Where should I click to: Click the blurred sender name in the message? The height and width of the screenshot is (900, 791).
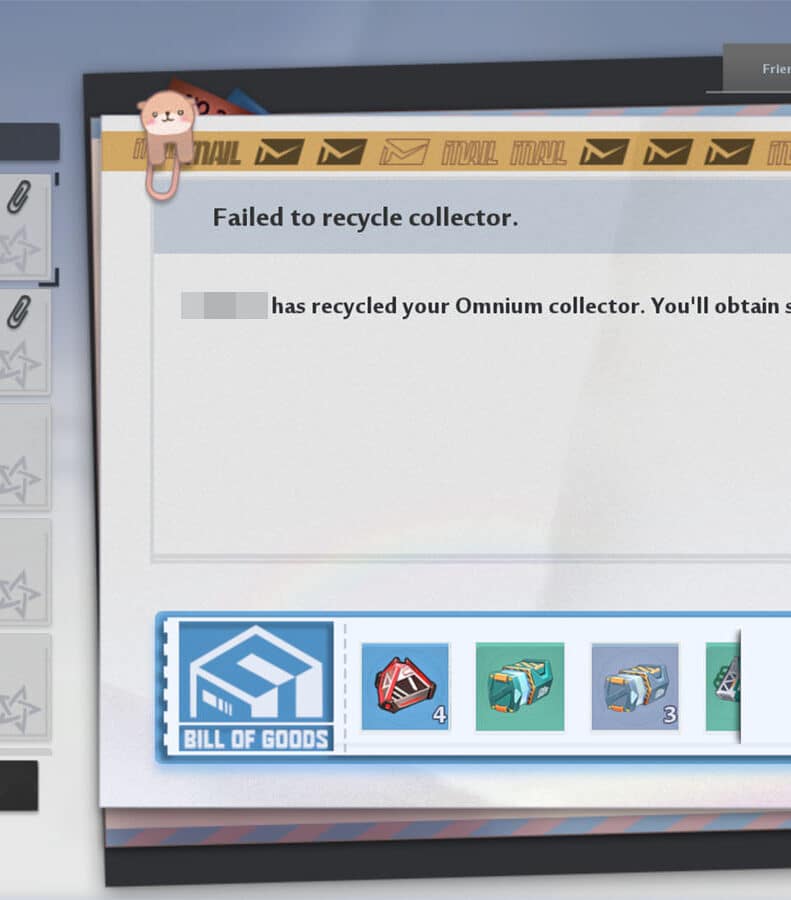(224, 305)
